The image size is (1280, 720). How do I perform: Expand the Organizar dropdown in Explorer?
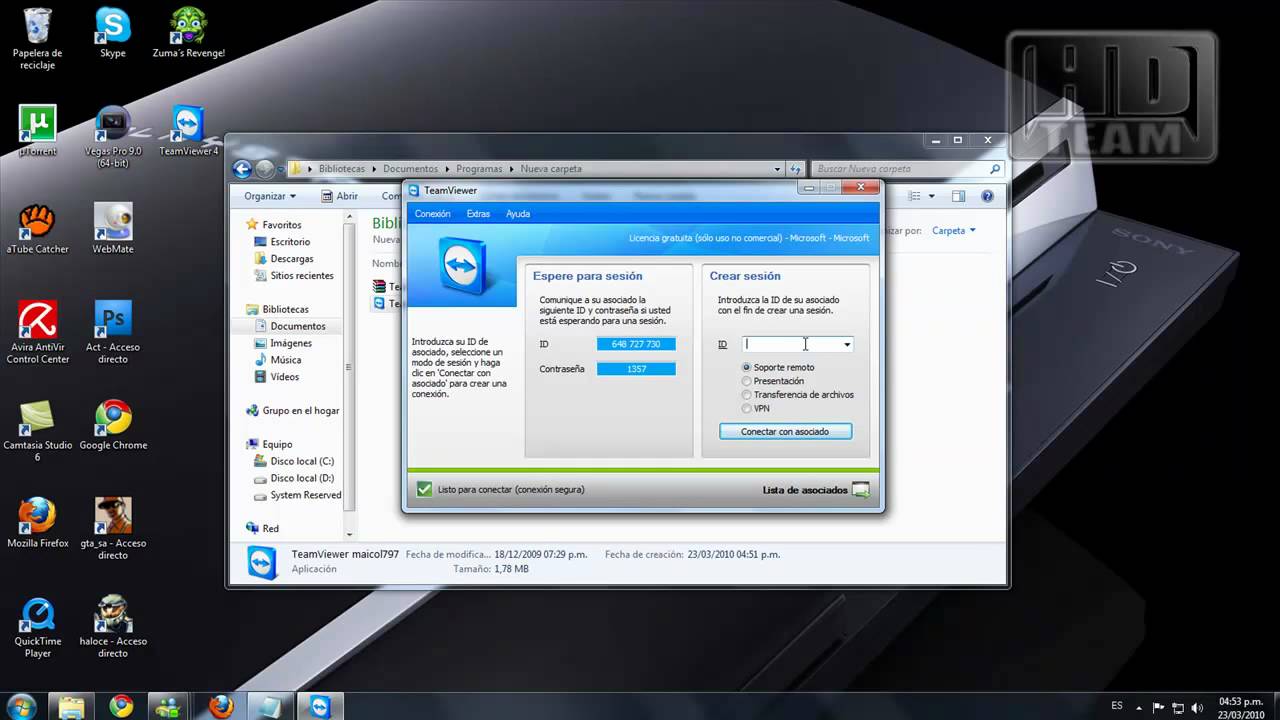tap(270, 196)
